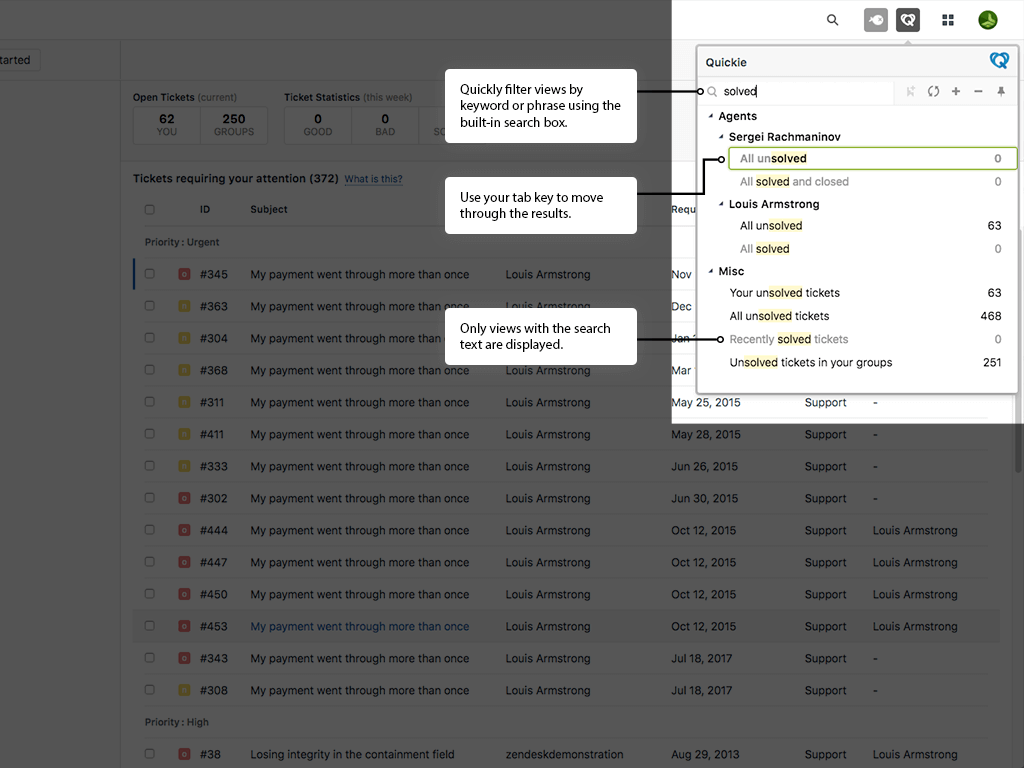This screenshot has width=1024, height=768.
Task: Click the count 468 beside All unsolved tickets
Action: 991,316
